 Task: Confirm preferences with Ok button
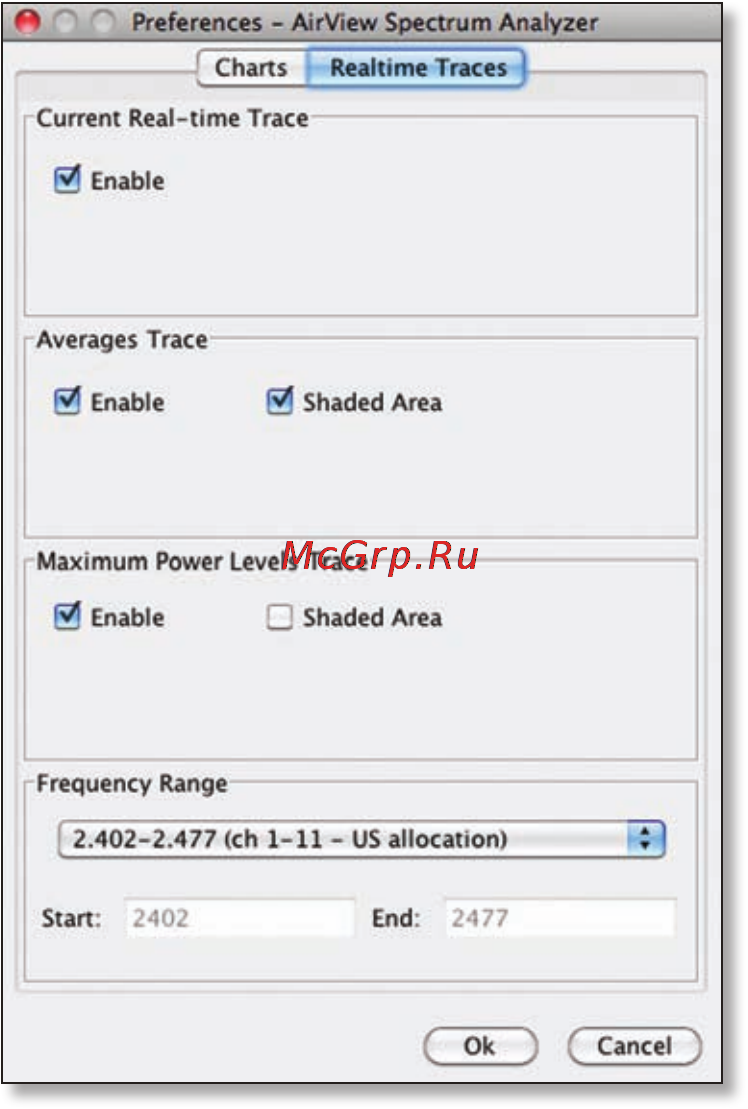pyautogui.click(x=480, y=1045)
